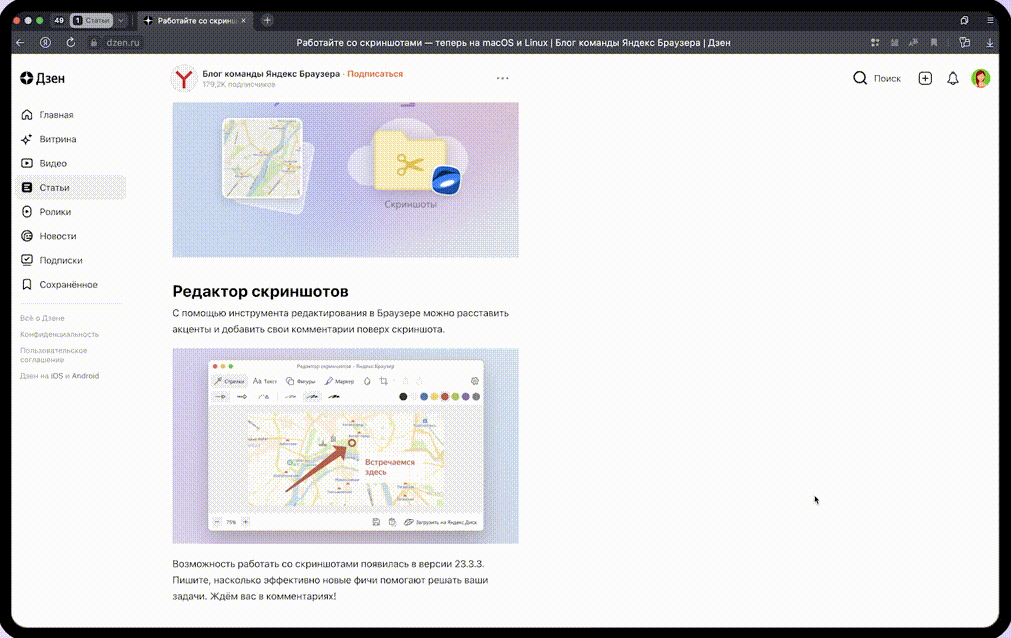Click the 'Подписаться' subscribe link
The width and height of the screenshot is (1011, 638).
(x=375, y=74)
